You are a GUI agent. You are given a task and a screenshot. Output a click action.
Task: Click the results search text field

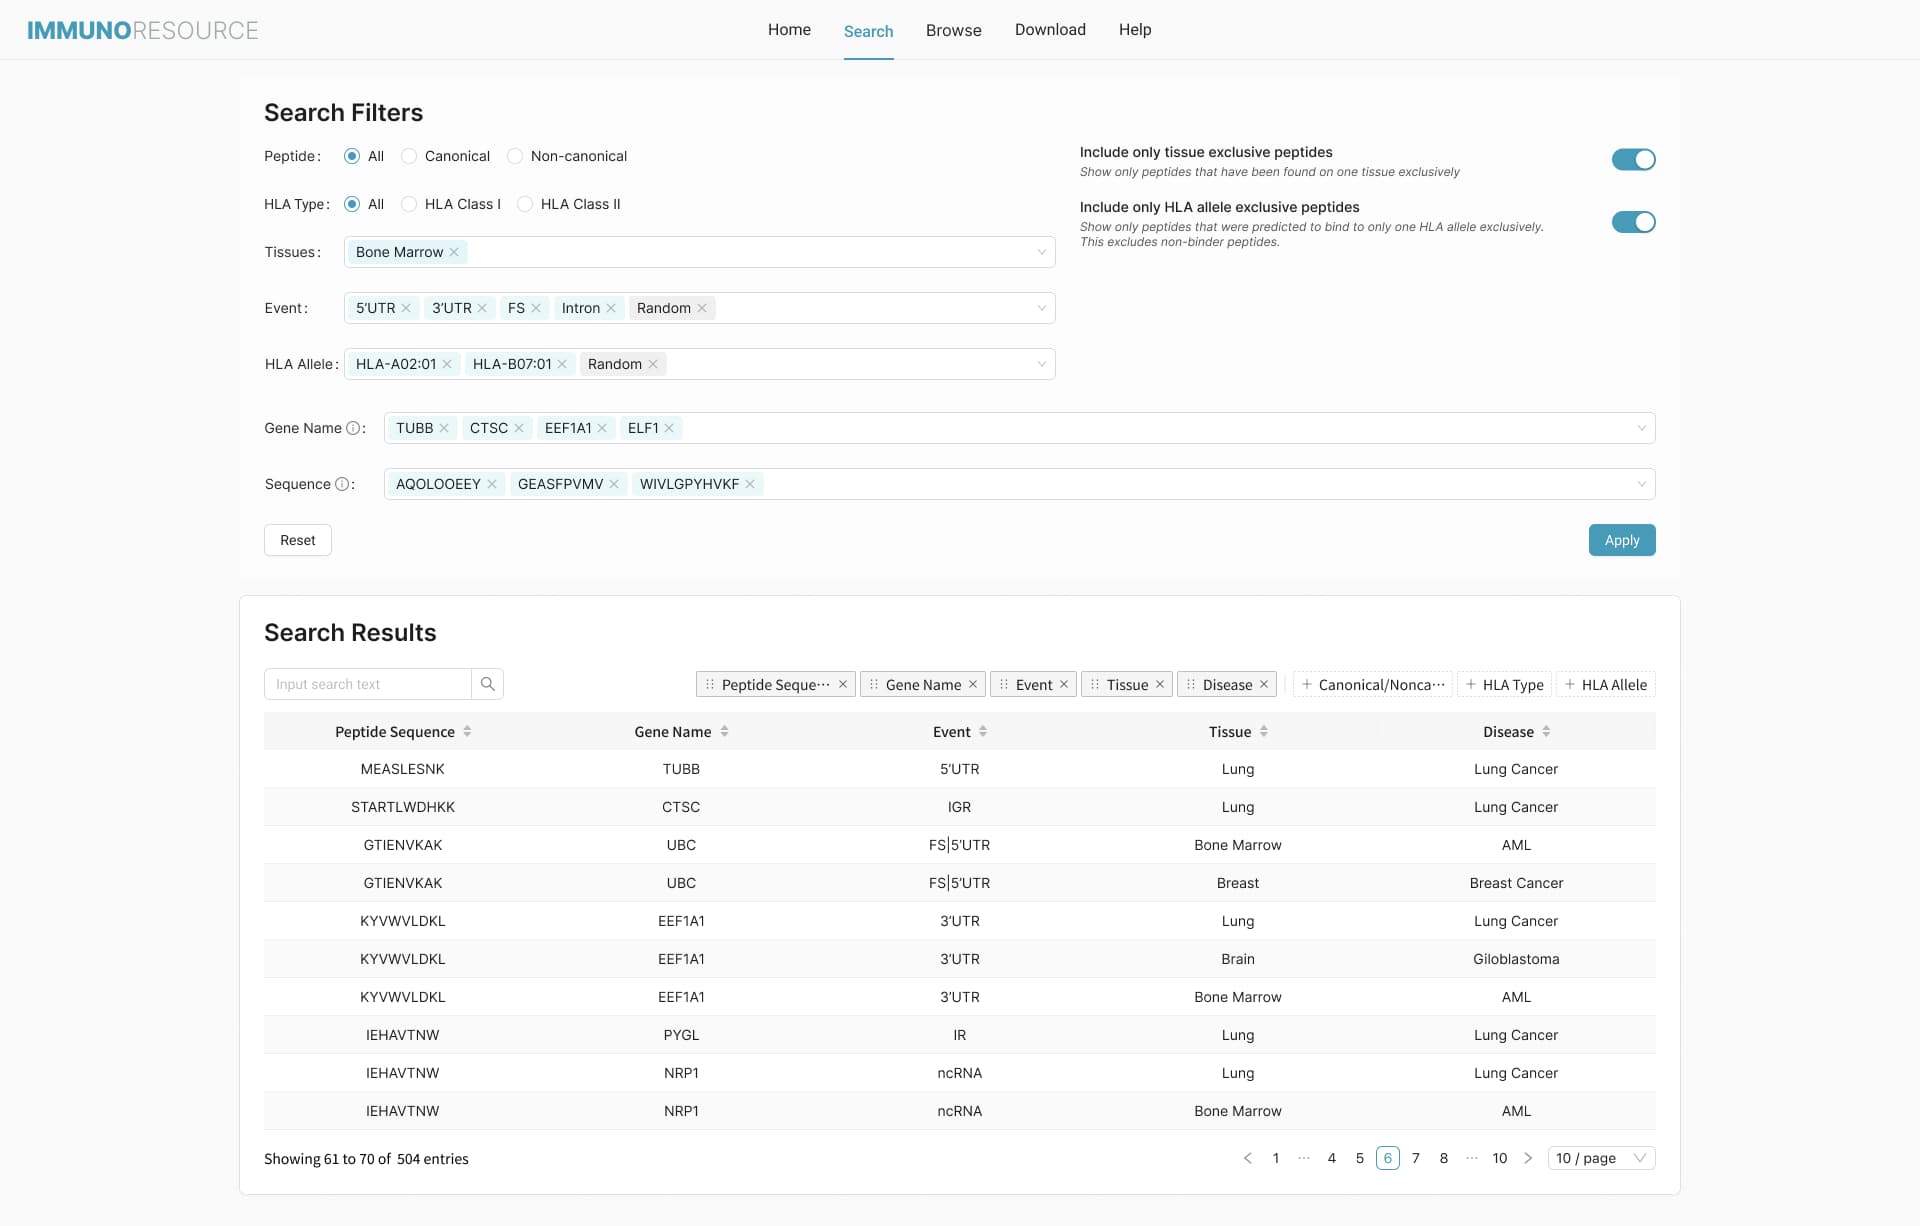pyautogui.click(x=368, y=684)
